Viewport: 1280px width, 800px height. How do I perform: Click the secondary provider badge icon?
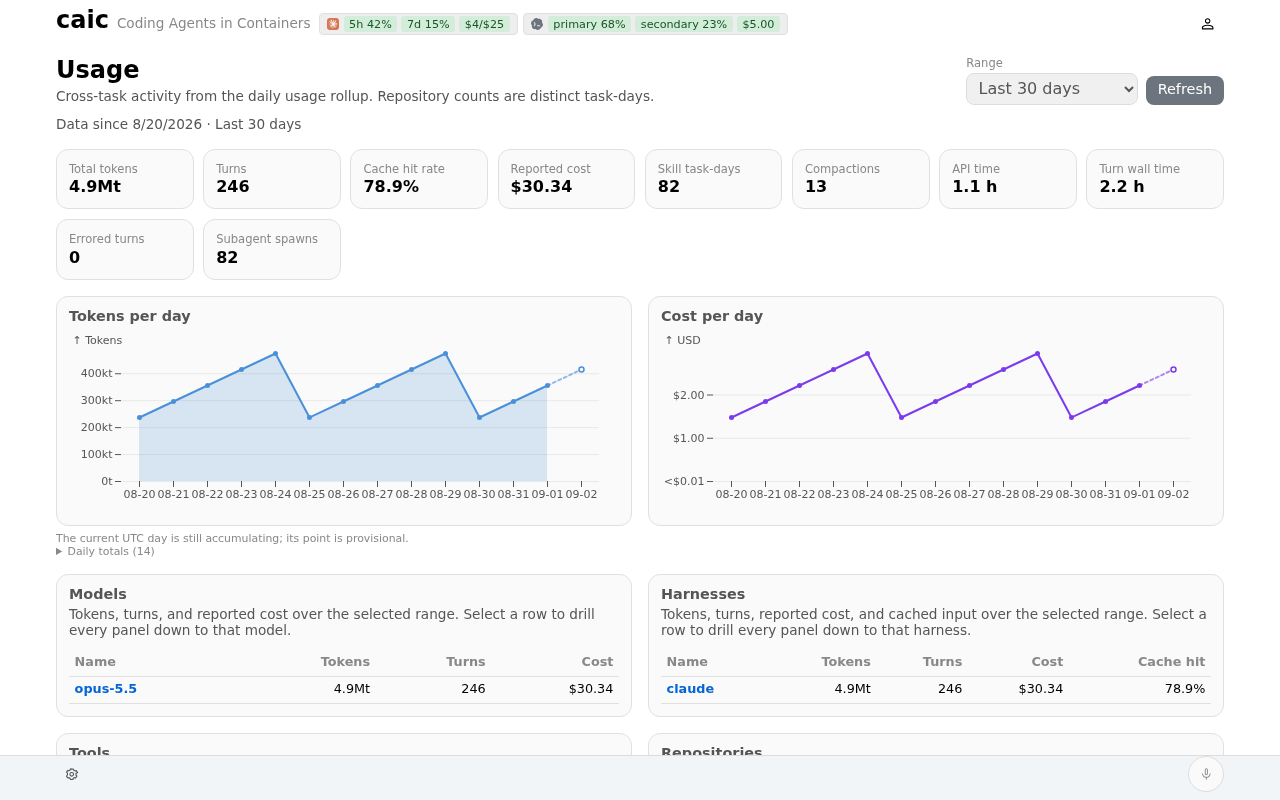pos(537,24)
